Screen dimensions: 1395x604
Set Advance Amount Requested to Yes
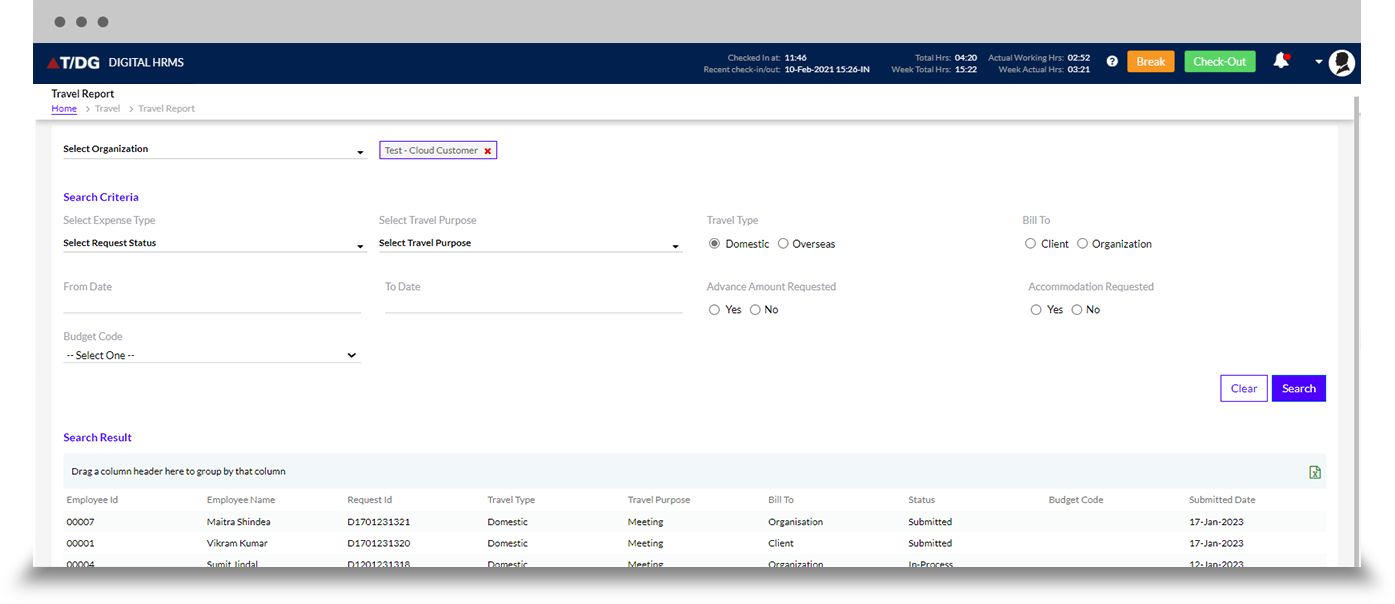coord(714,310)
